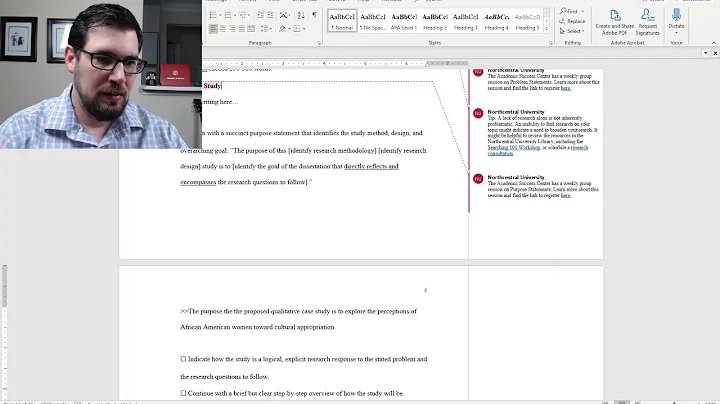720x404 pixels.
Task: Apply numbered list formatting
Action: tap(227, 15)
